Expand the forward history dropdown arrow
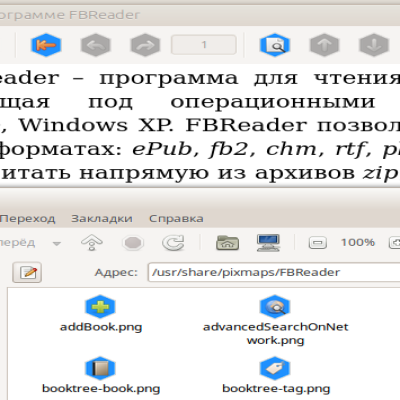 click(x=57, y=243)
